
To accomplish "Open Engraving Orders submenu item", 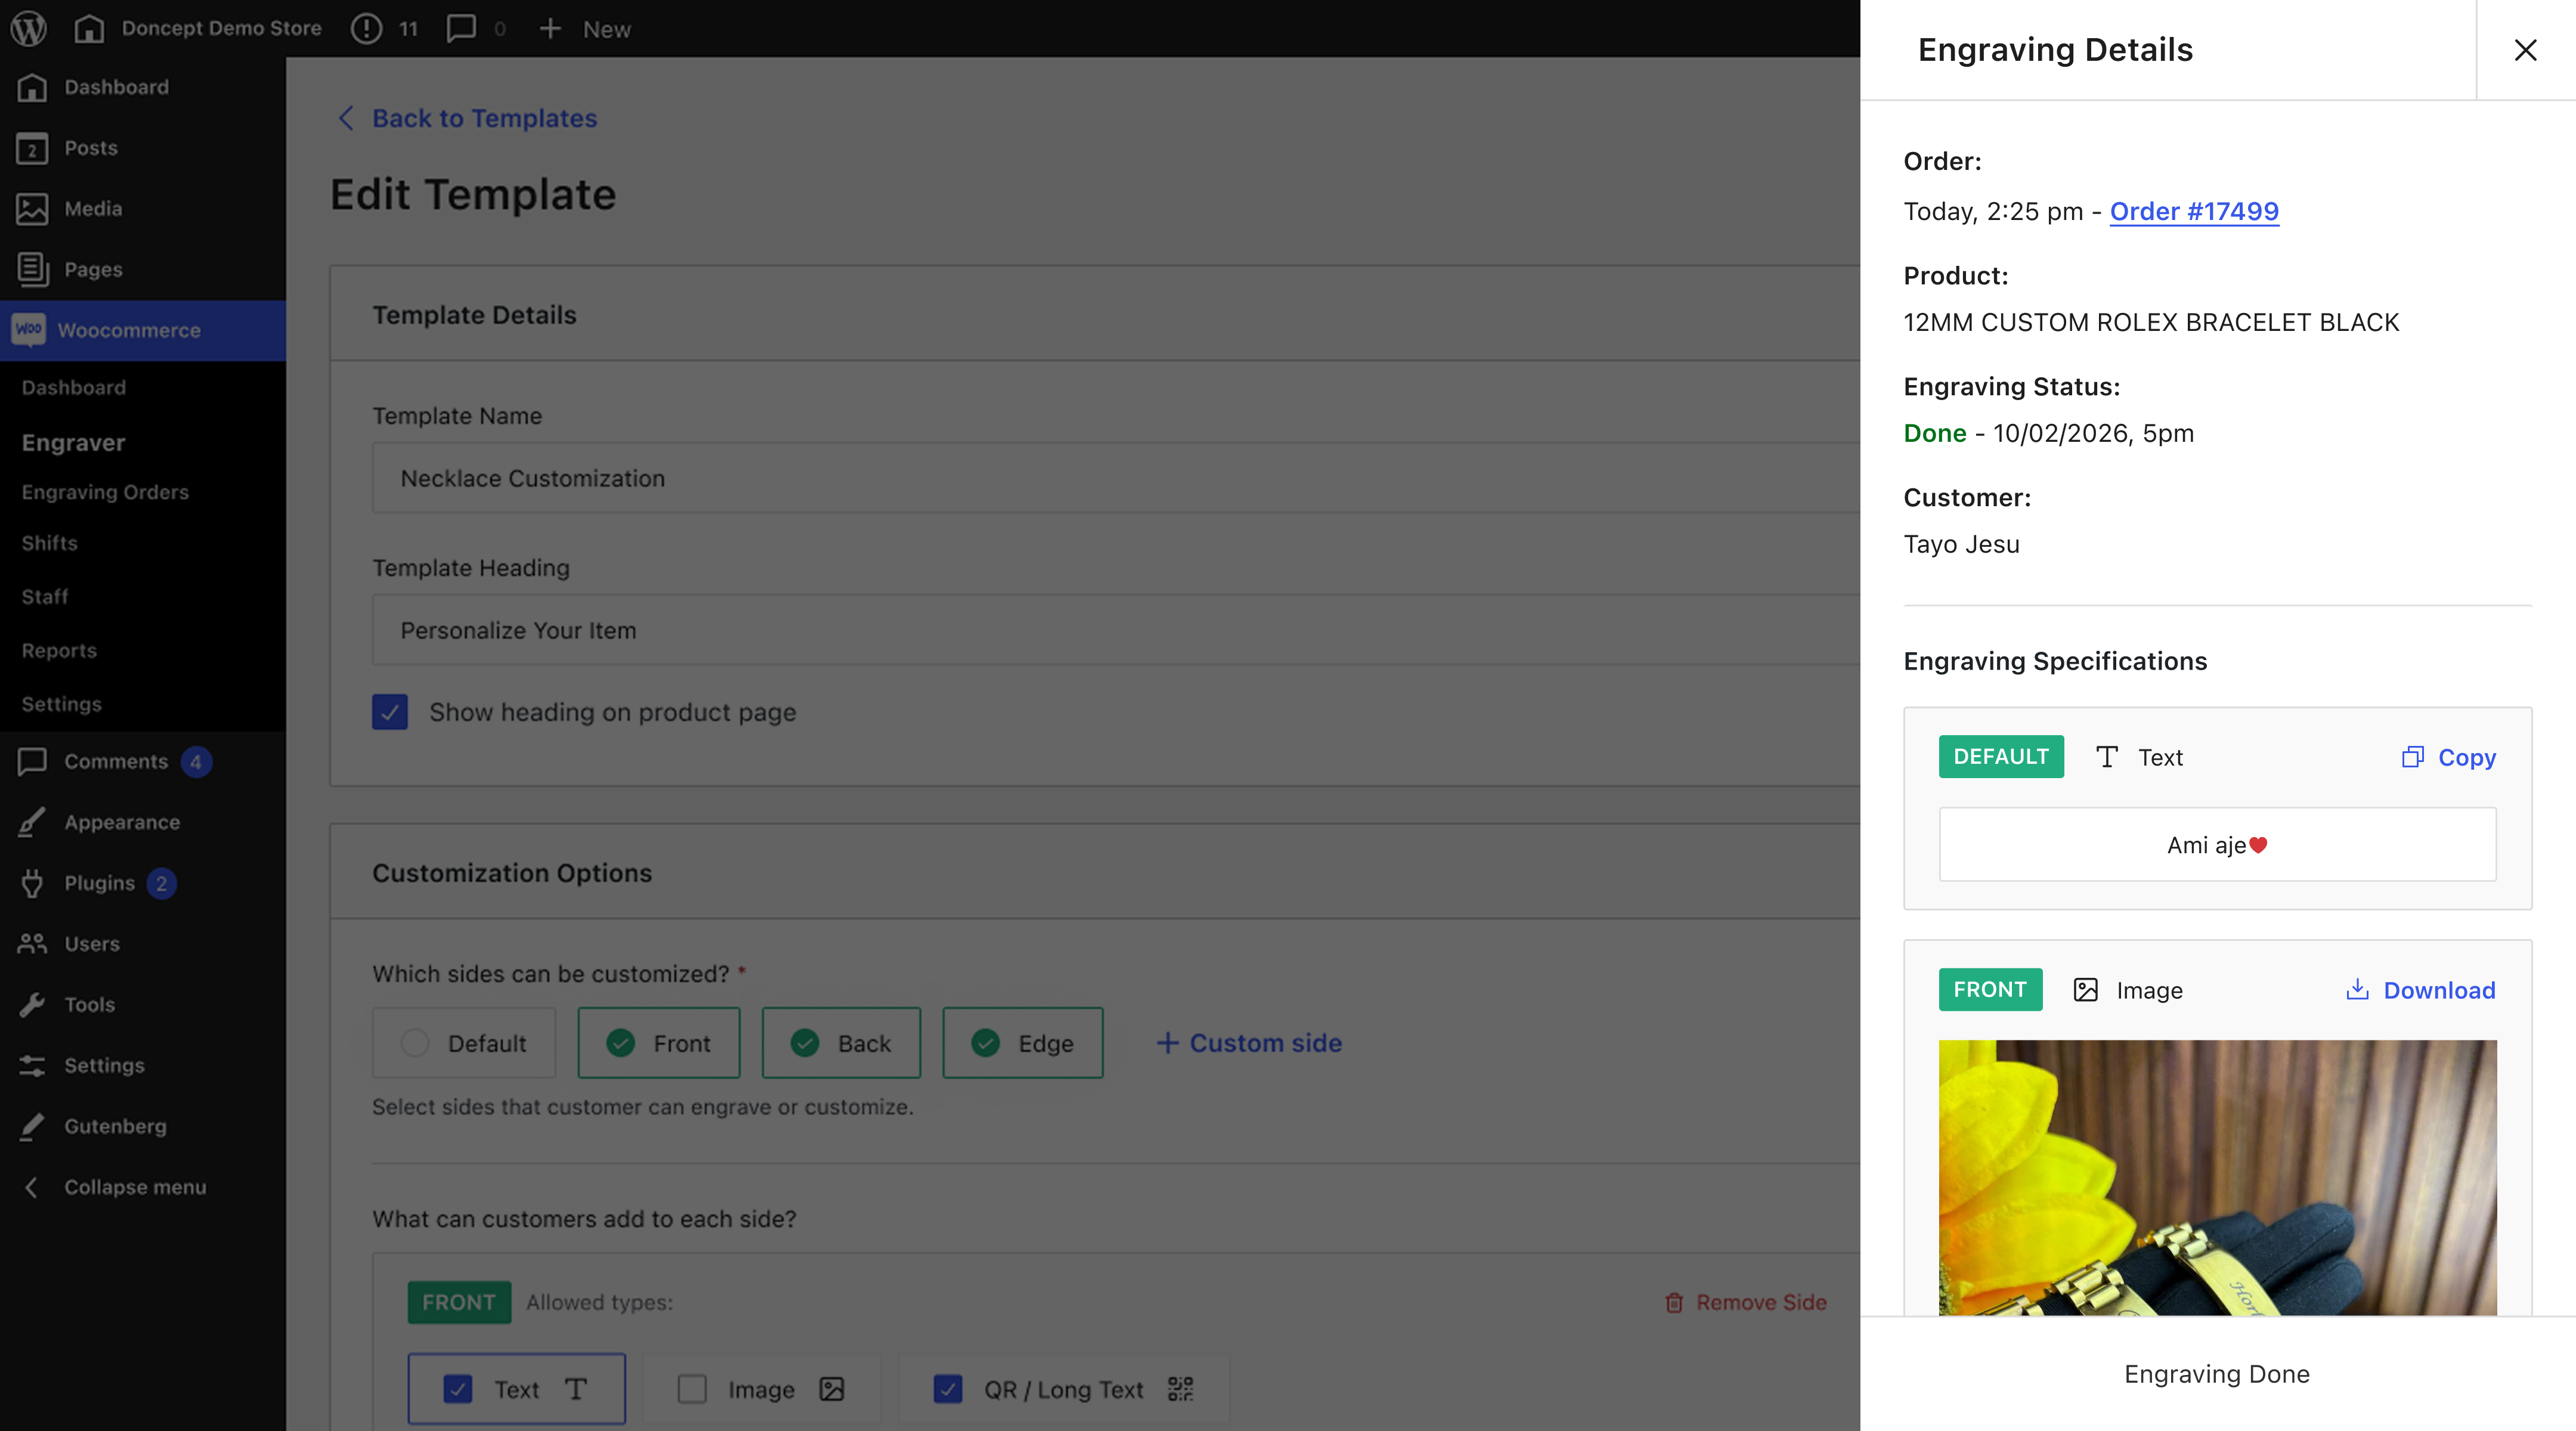I will click(105, 492).
